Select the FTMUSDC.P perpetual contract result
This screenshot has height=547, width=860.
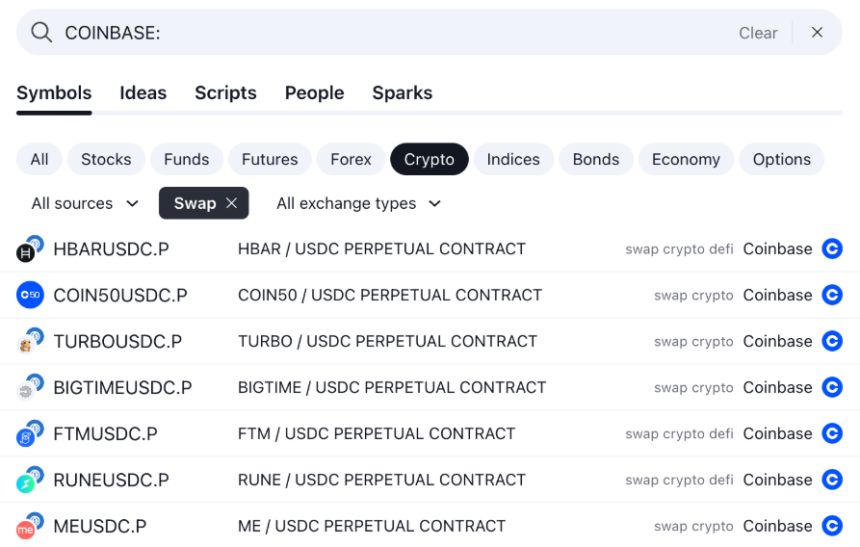click(376, 434)
